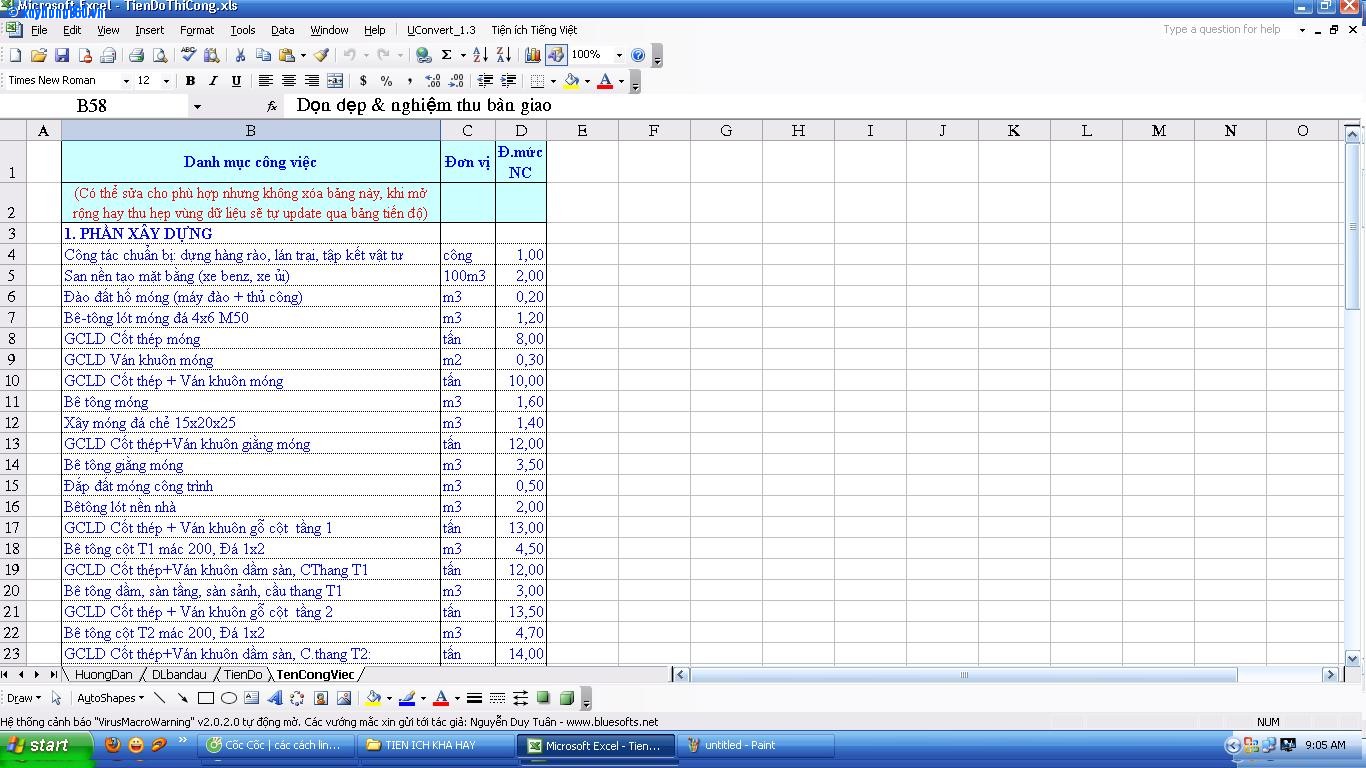Open the UConvert_1.3 menu
Screen dimensions: 1366x768
pyautogui.click(x=441, y=30)
